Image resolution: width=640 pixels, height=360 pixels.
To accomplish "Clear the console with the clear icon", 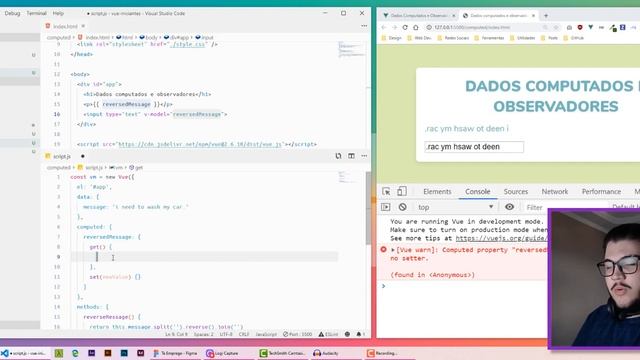I will [402, 207].
